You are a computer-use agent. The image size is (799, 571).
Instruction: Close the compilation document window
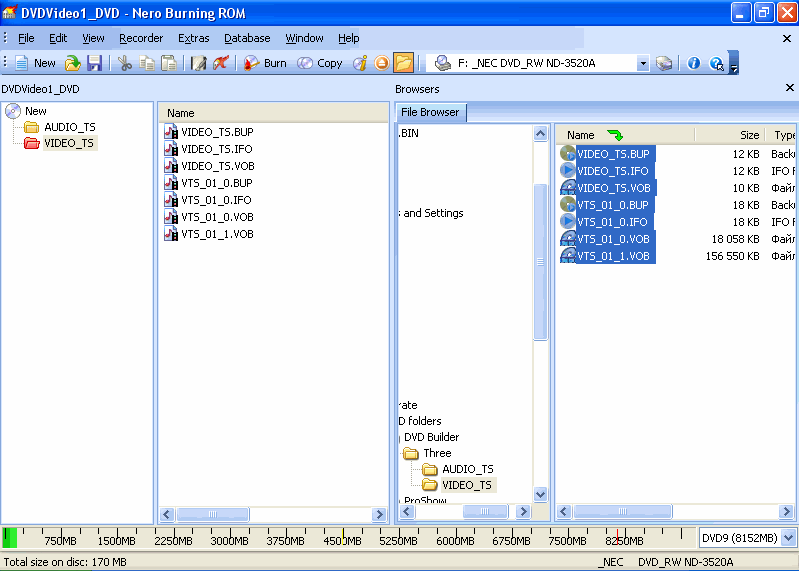(x=787, y=38)
